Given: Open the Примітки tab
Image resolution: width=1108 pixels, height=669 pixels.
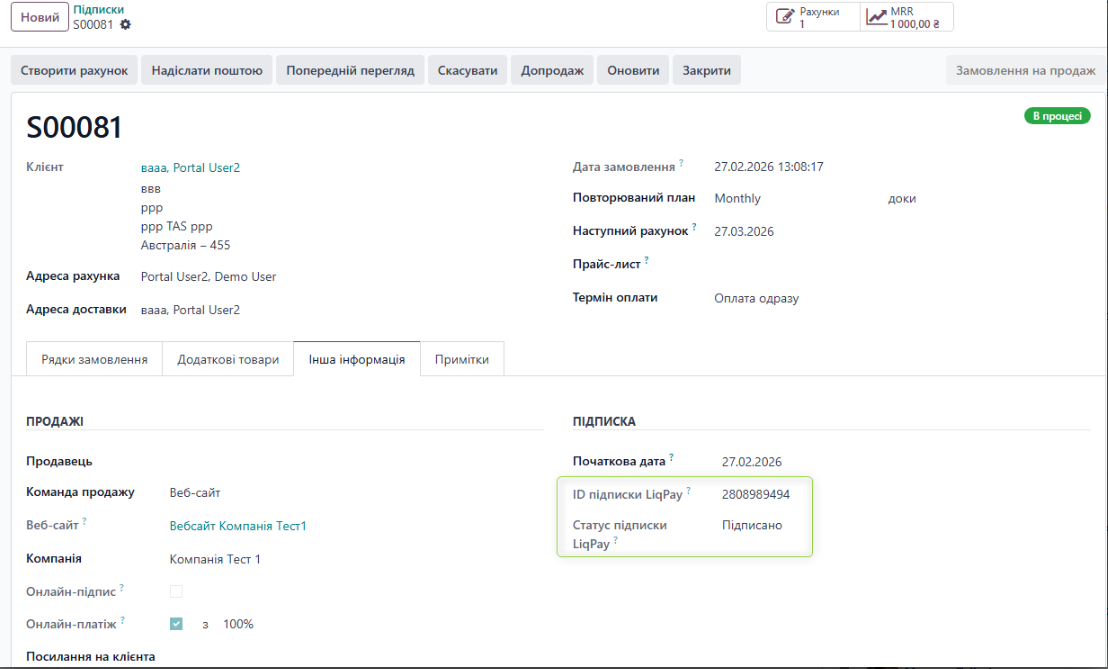Looking at the screenshot, I should coord(462,358).
